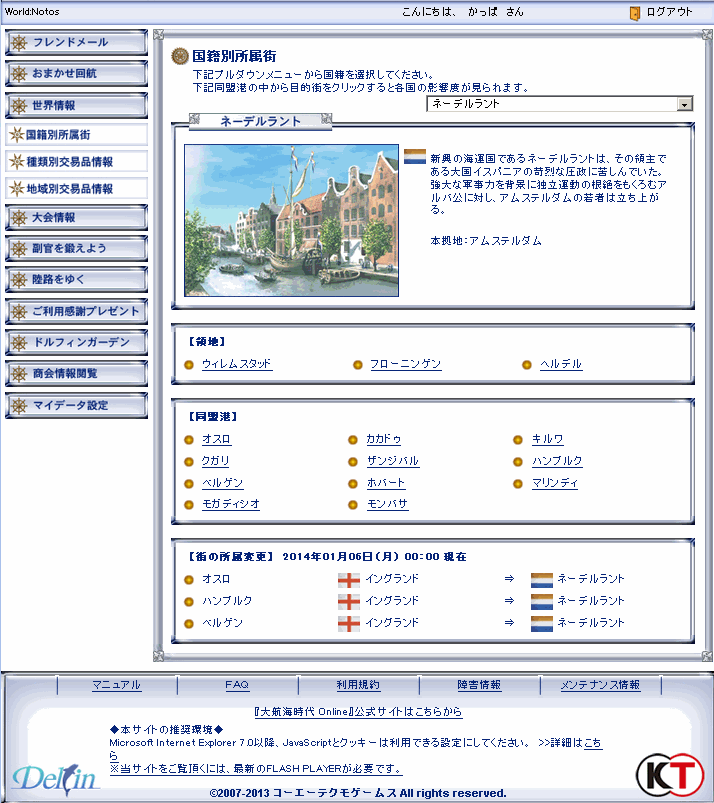The width and height of the screenshot is (714, 803).
Task: Open 陸路をゆく section
Action: coord(76,280)
